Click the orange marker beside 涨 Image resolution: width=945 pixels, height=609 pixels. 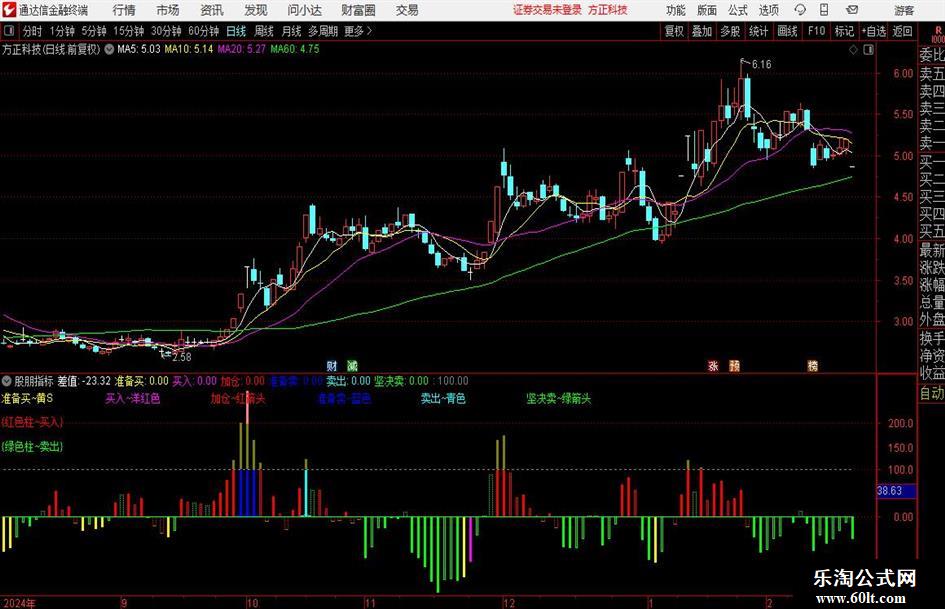[x=734, y=365]
